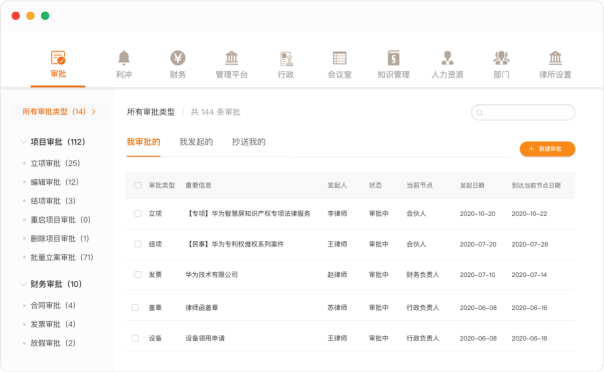Expand the 所有审批类型 (14) selector

pos(60,112)
